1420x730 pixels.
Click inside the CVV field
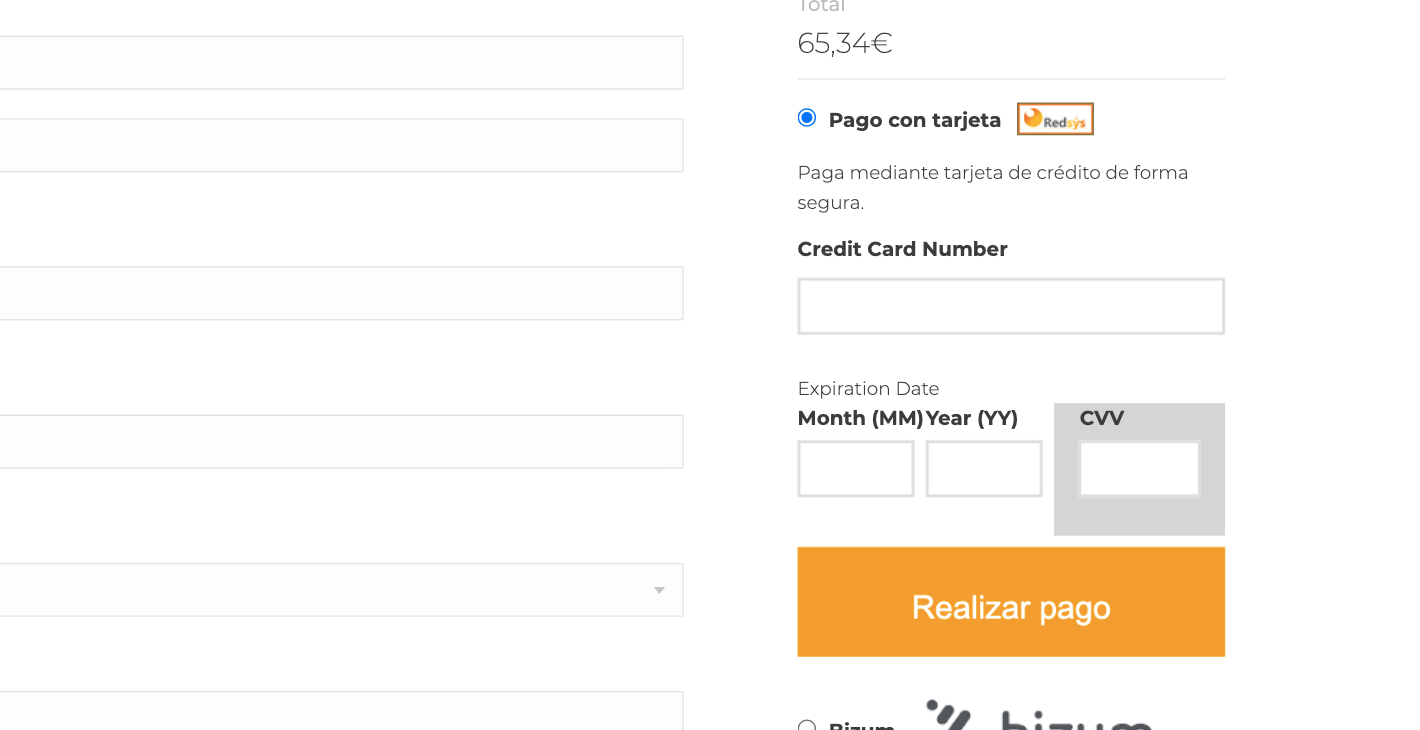[x=1138, y=468]
